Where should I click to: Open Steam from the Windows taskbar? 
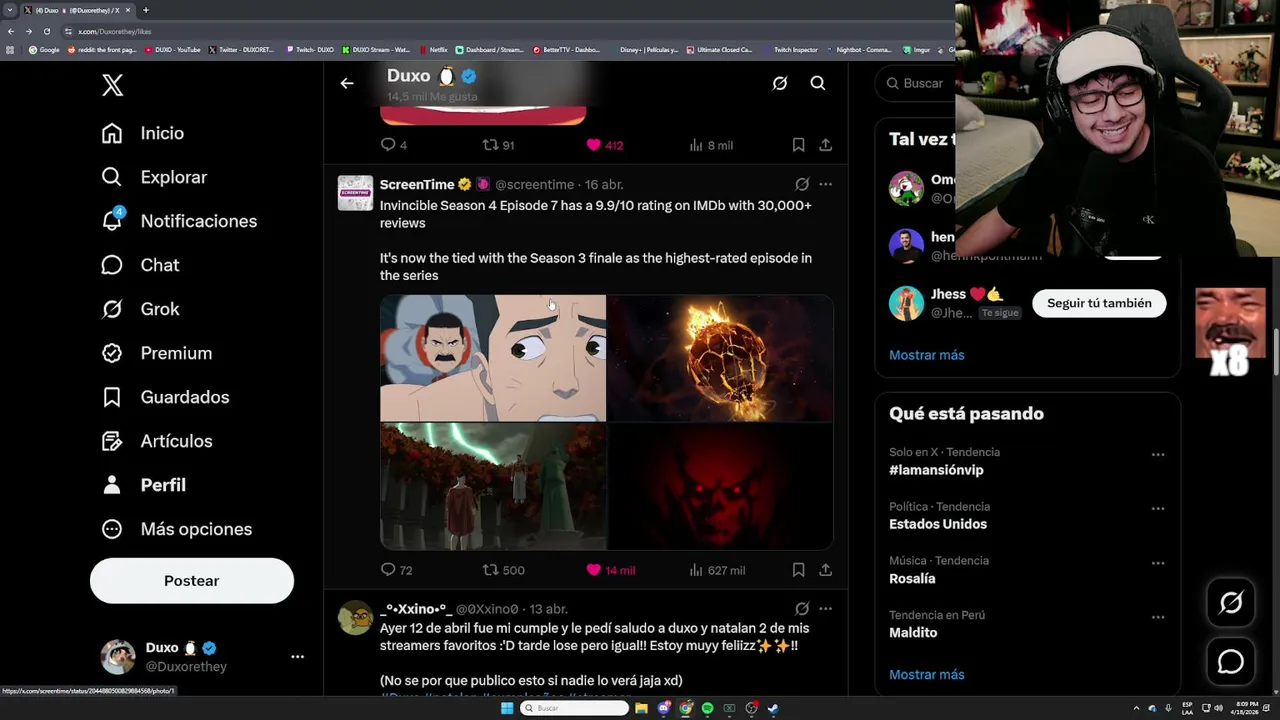tap(773, 708)
